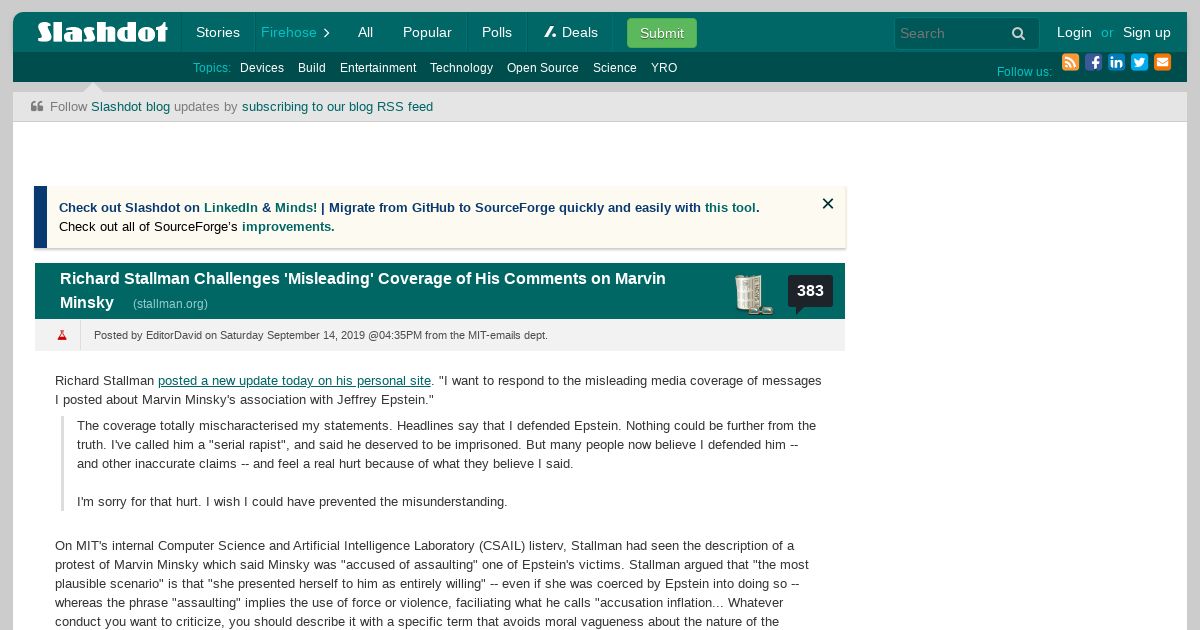Select the YRO topic
Screen dimensions: 1200x630
pos(664,68)
